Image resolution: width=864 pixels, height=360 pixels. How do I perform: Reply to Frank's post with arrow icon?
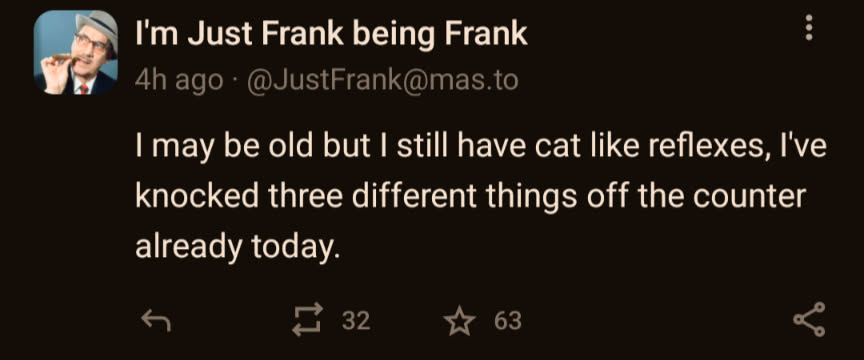(156, 320)
